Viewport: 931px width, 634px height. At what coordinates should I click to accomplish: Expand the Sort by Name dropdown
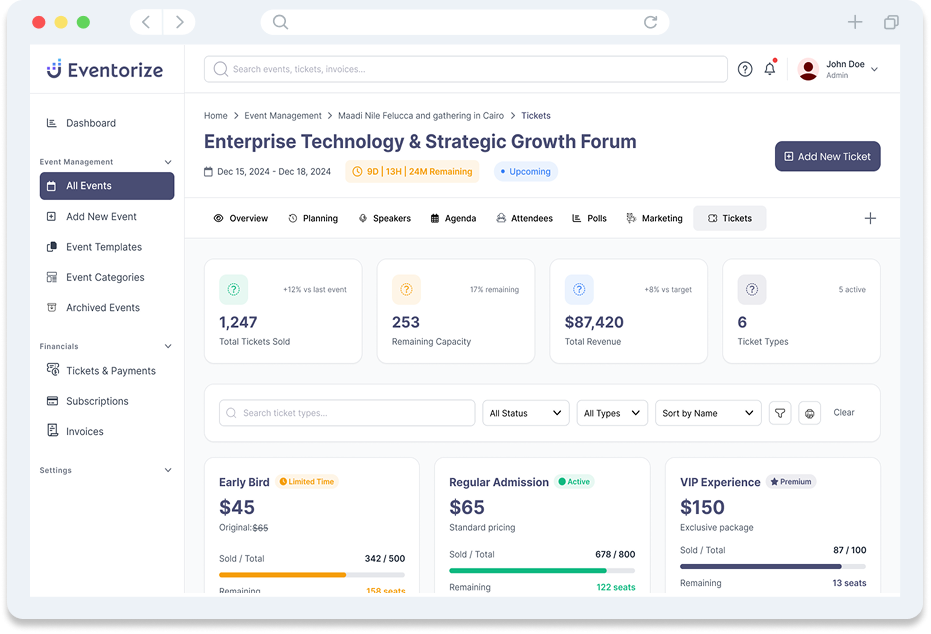(708, 413)
